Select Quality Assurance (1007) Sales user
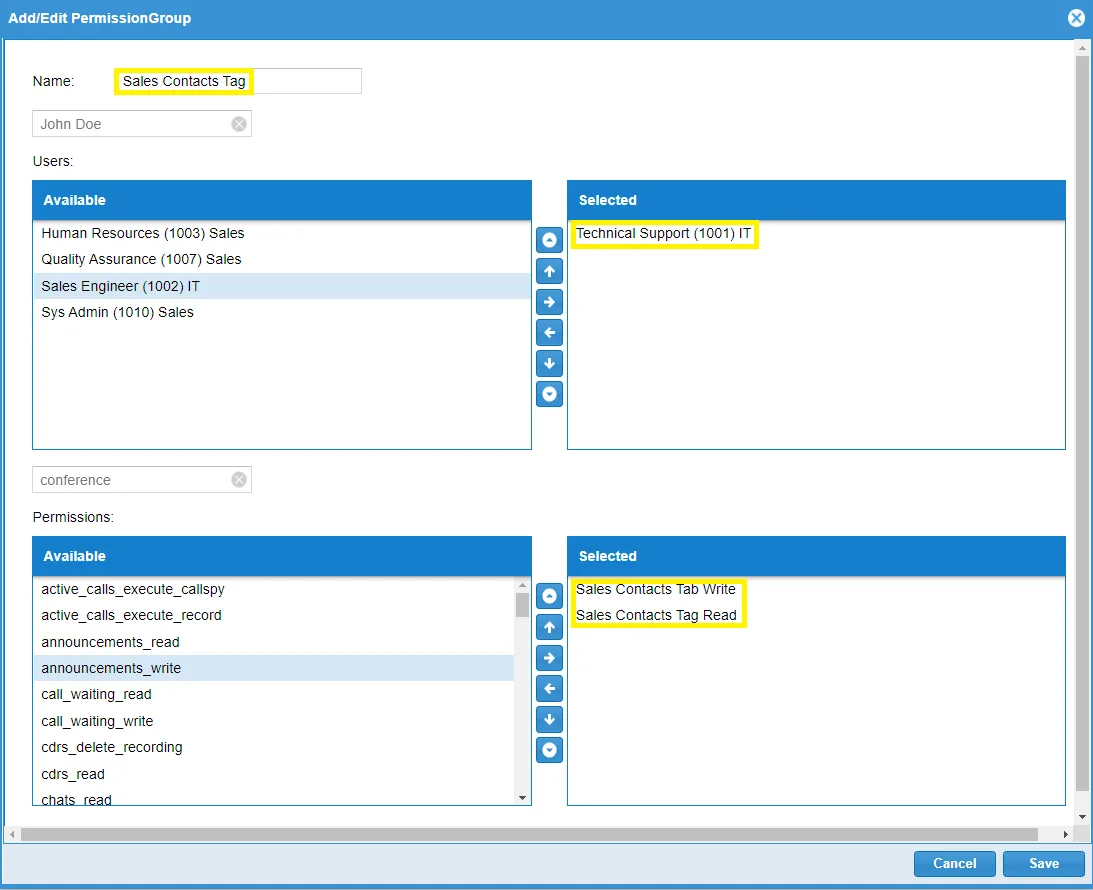The image size is (1093, 890). [282, 259]
